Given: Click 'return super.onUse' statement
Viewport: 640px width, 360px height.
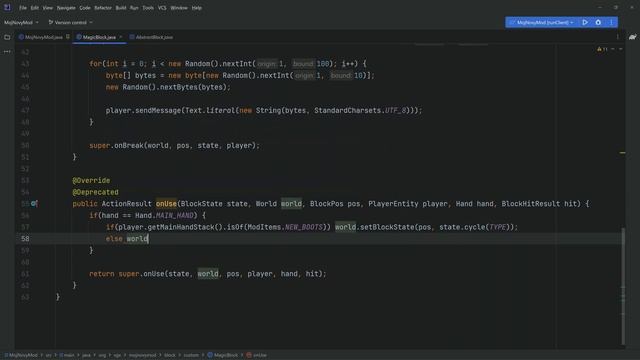Looking at the screenshot, I should pyautogui.click(x=127, y=274).
